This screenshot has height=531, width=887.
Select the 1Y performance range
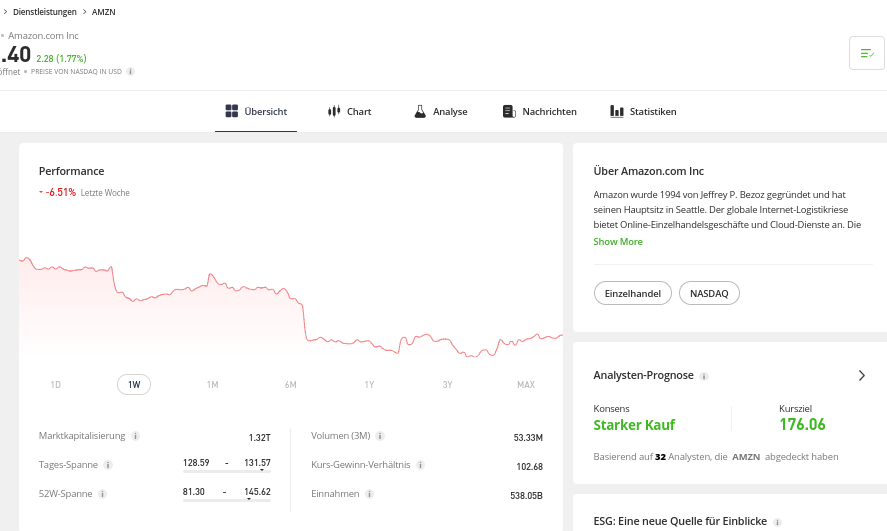[369, 385]
